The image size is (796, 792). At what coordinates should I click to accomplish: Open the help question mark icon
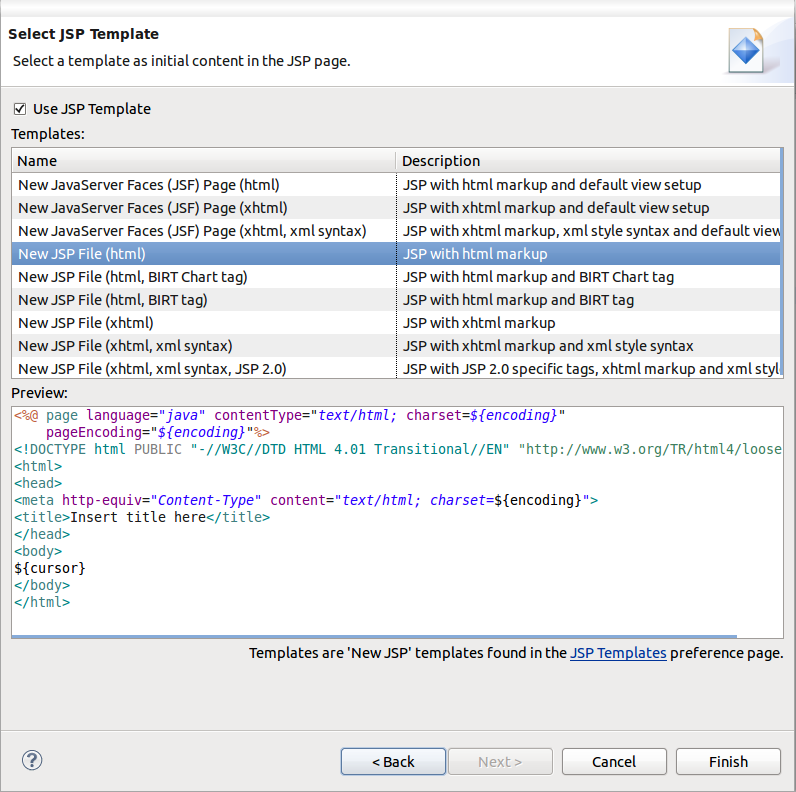[x=32, y=760]
